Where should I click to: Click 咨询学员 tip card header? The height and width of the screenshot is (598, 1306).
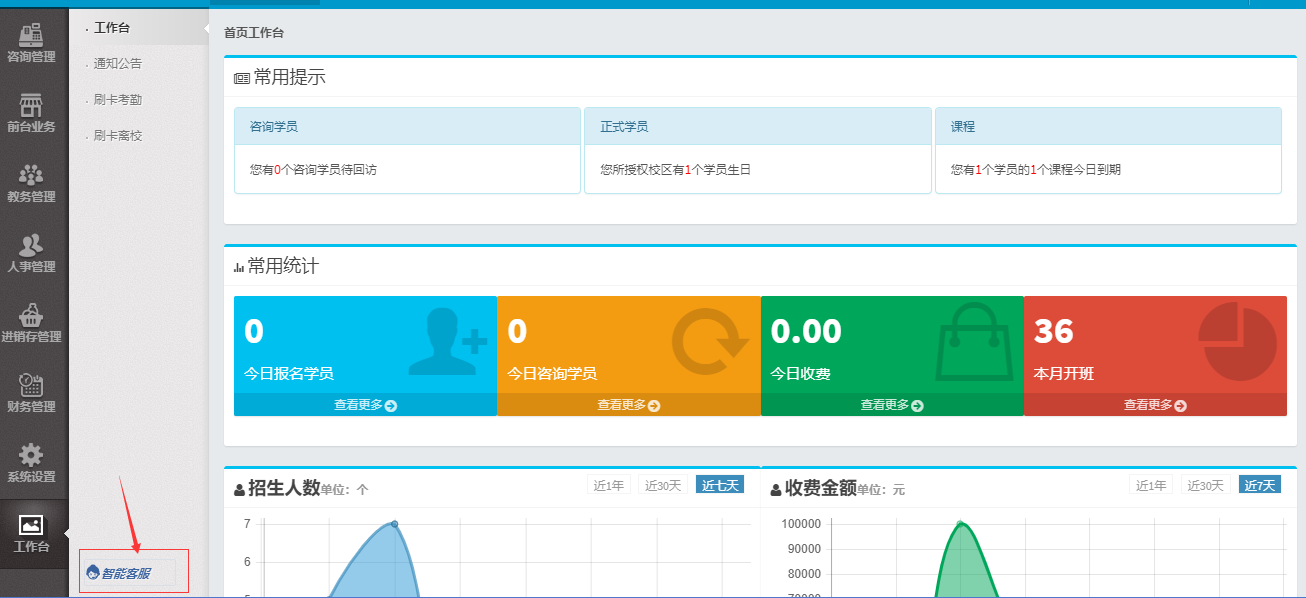[407, 127]
